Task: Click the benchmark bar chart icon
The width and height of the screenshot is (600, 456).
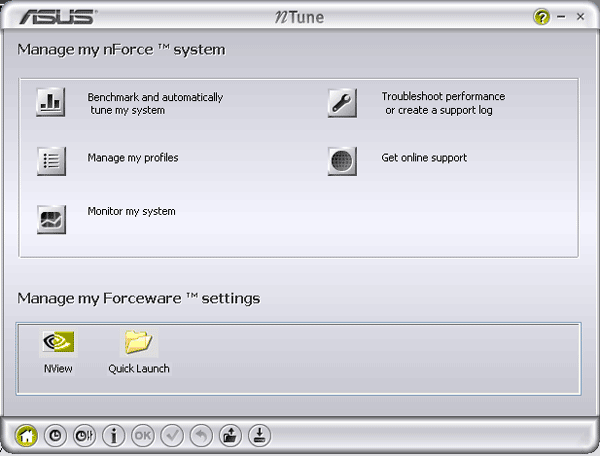Action: 51,103
